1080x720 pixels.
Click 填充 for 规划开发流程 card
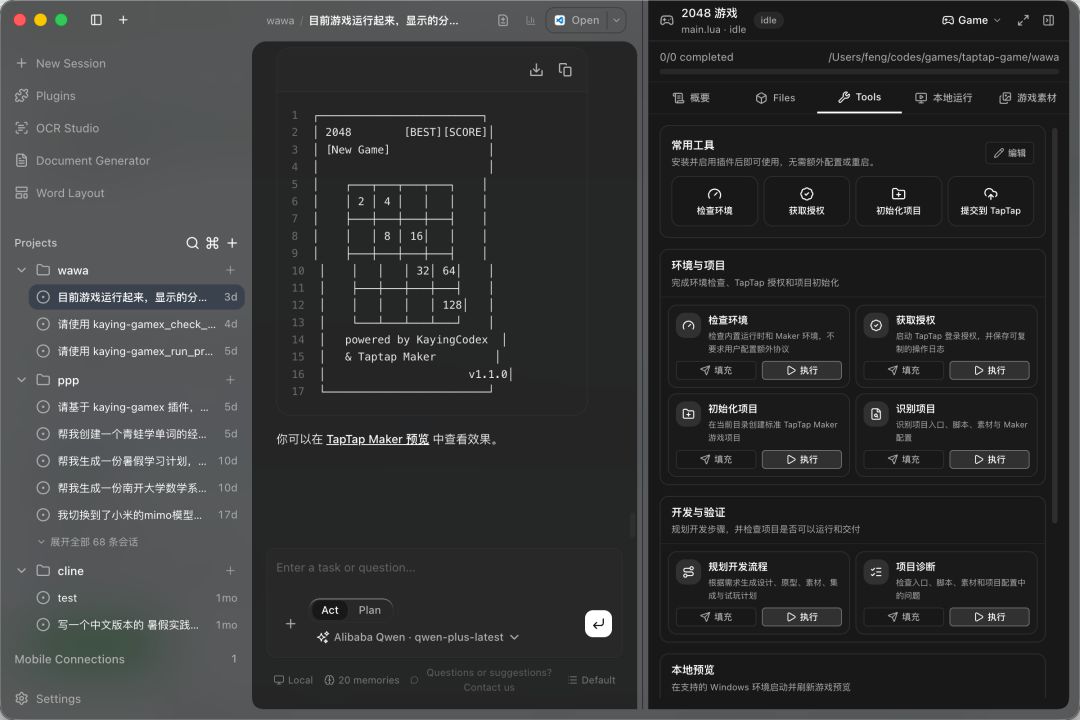[x=716, y=617]
